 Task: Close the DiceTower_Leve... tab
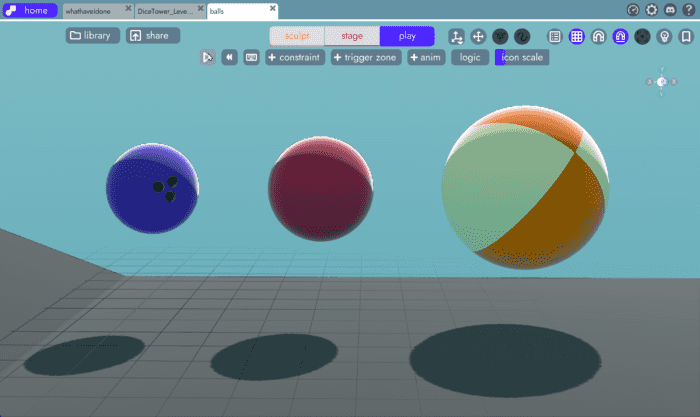pos(200,8)
